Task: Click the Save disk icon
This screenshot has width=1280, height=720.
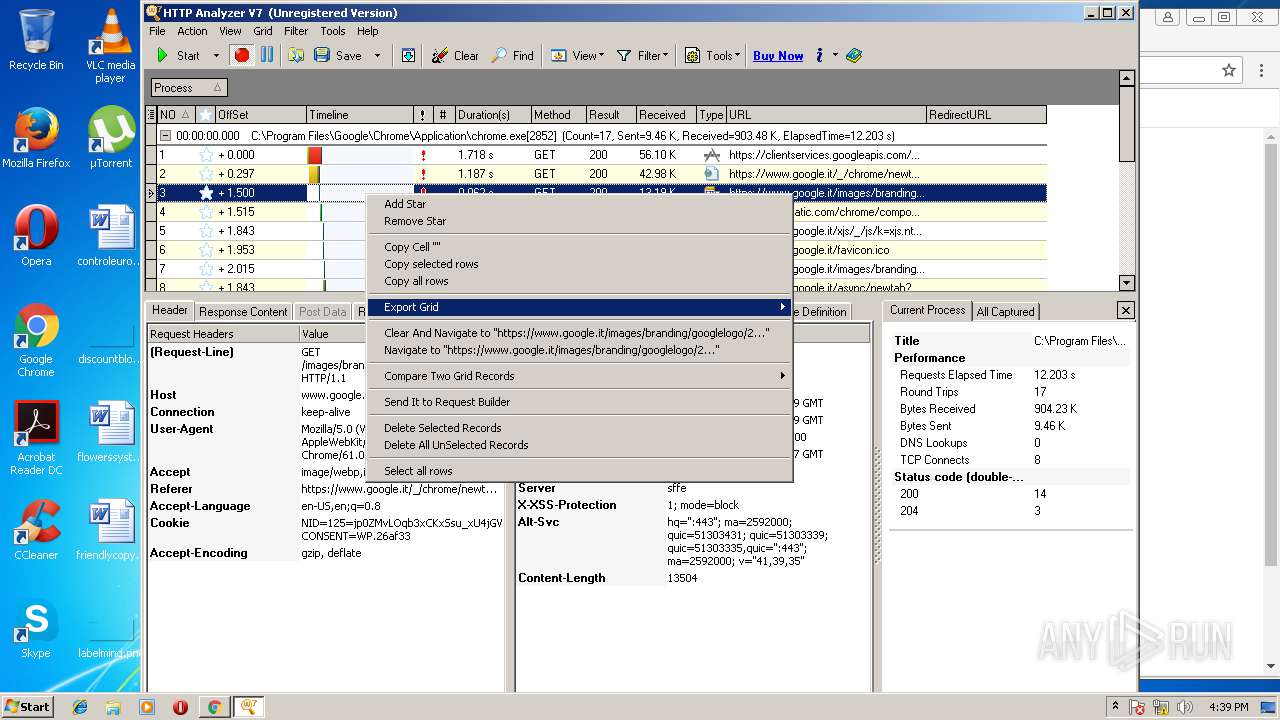Action: [322, 56]
